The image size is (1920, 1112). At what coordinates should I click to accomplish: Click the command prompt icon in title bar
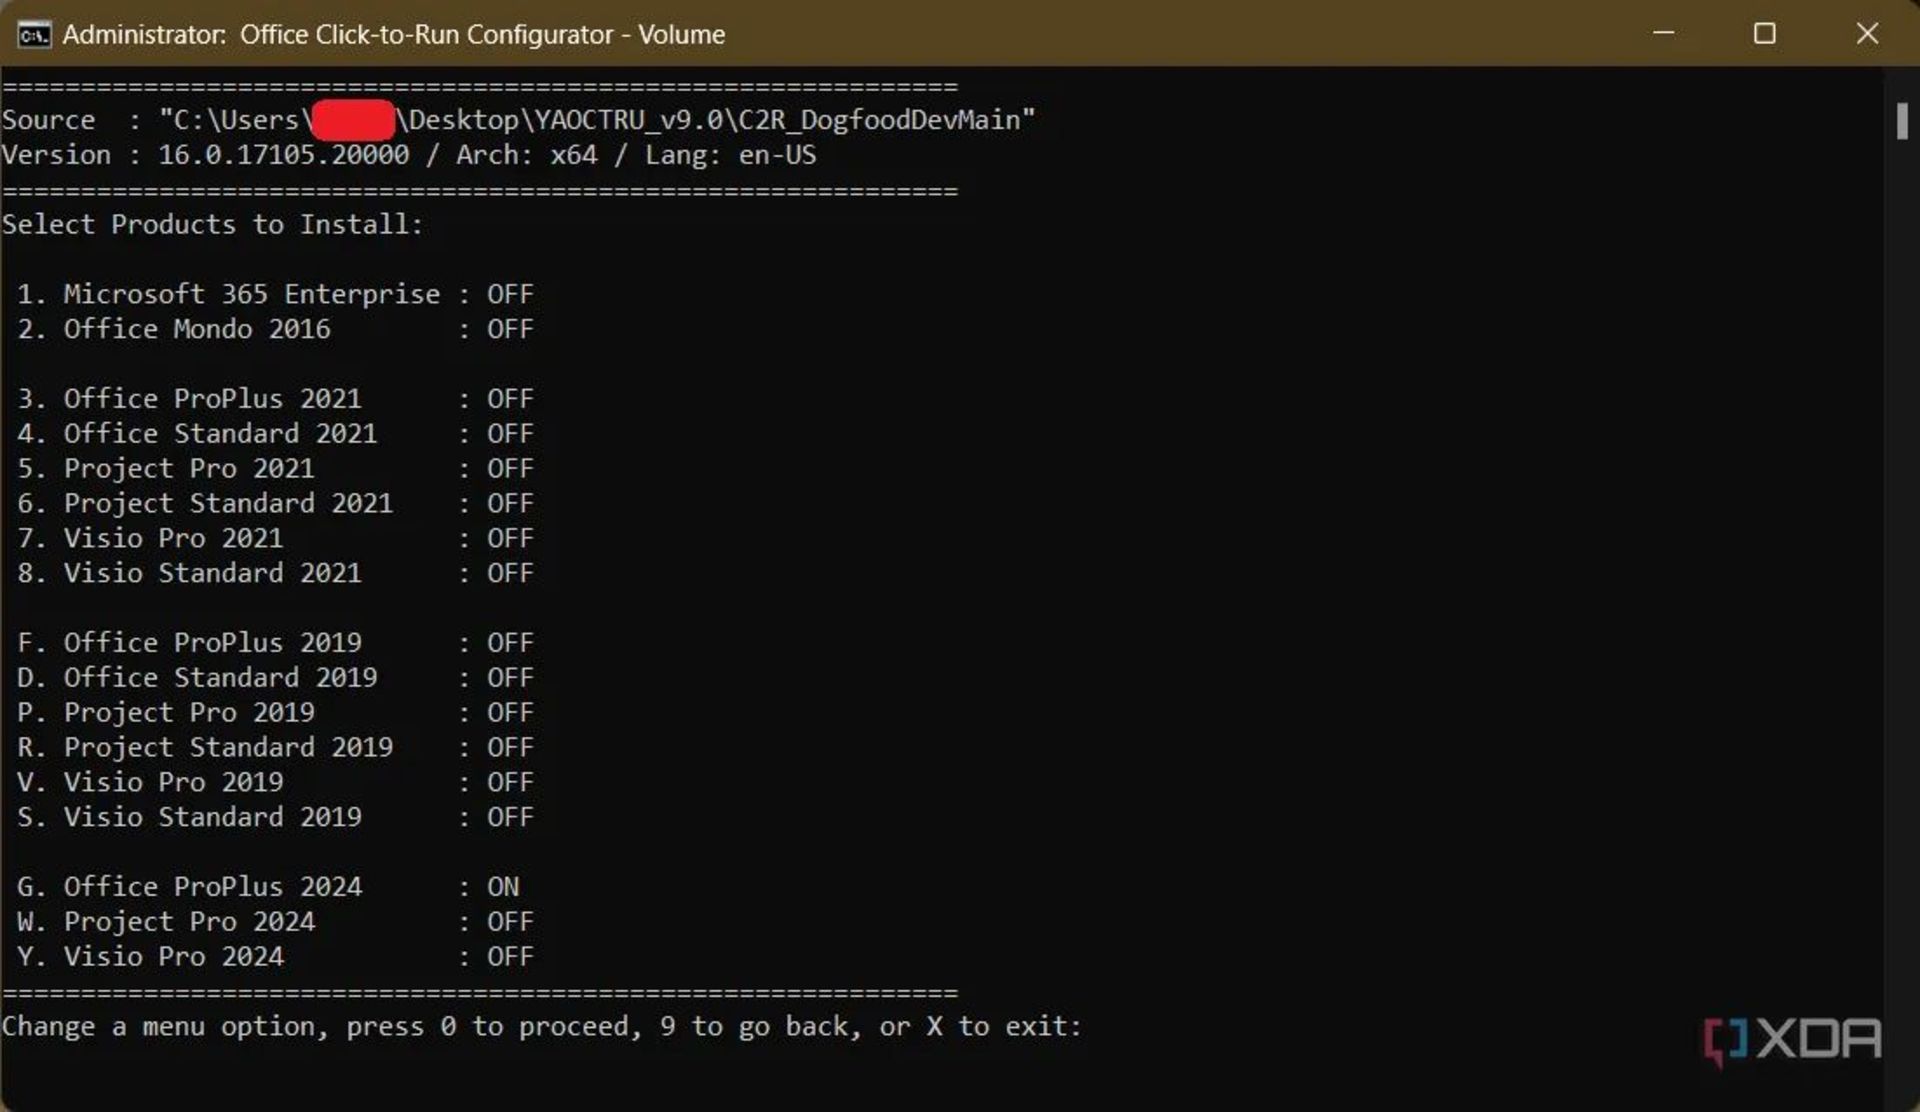(33, 34)
